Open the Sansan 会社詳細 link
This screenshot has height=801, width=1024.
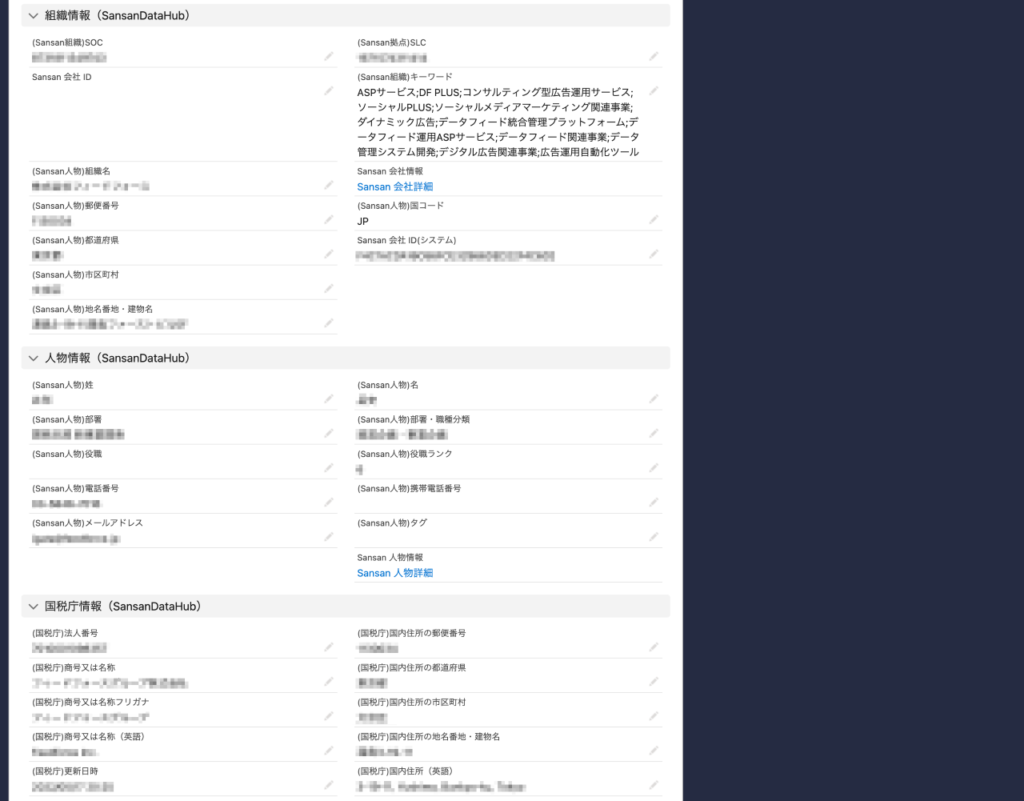pyautogui.click(x=394, y=187)
